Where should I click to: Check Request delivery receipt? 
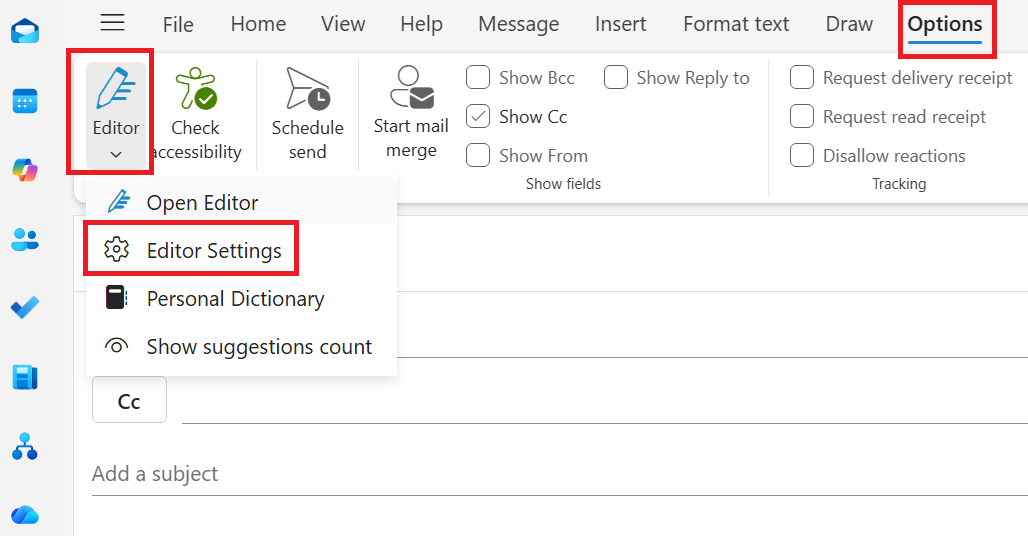tap(802, 77)
